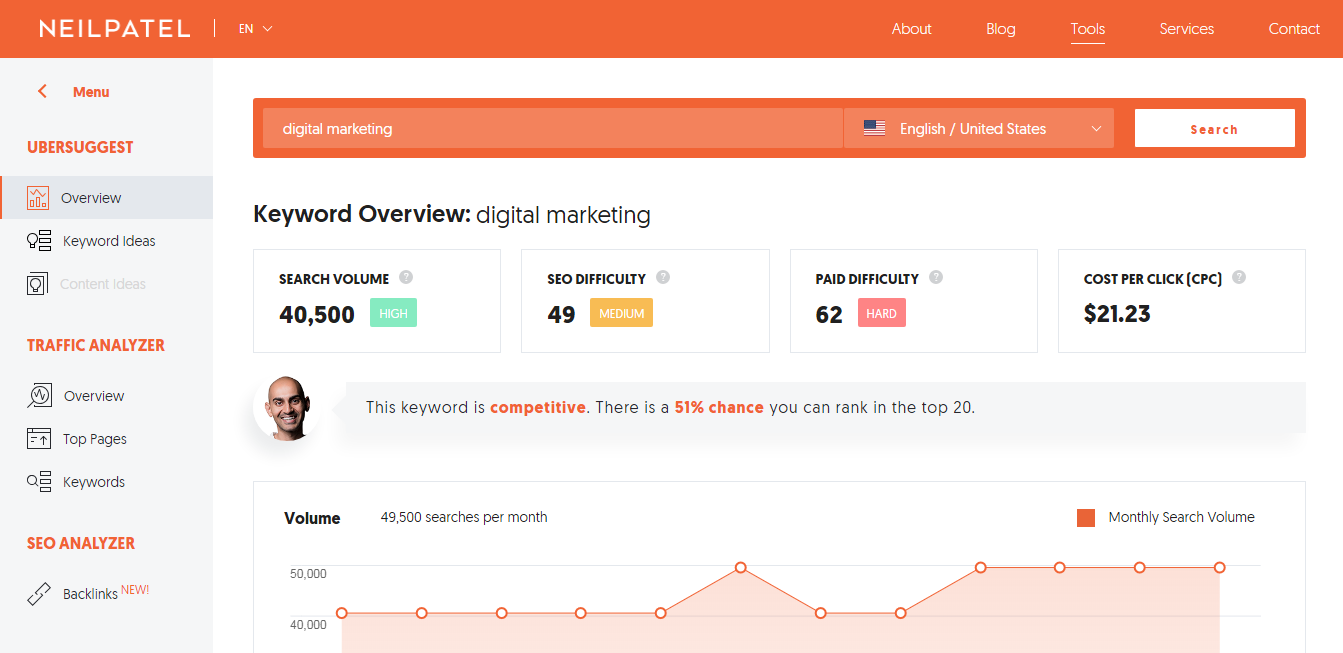The height and width of the screenshot is (653, 1343).
Task: Click the SEO Difficulty help icon
Action: [663, 278]
